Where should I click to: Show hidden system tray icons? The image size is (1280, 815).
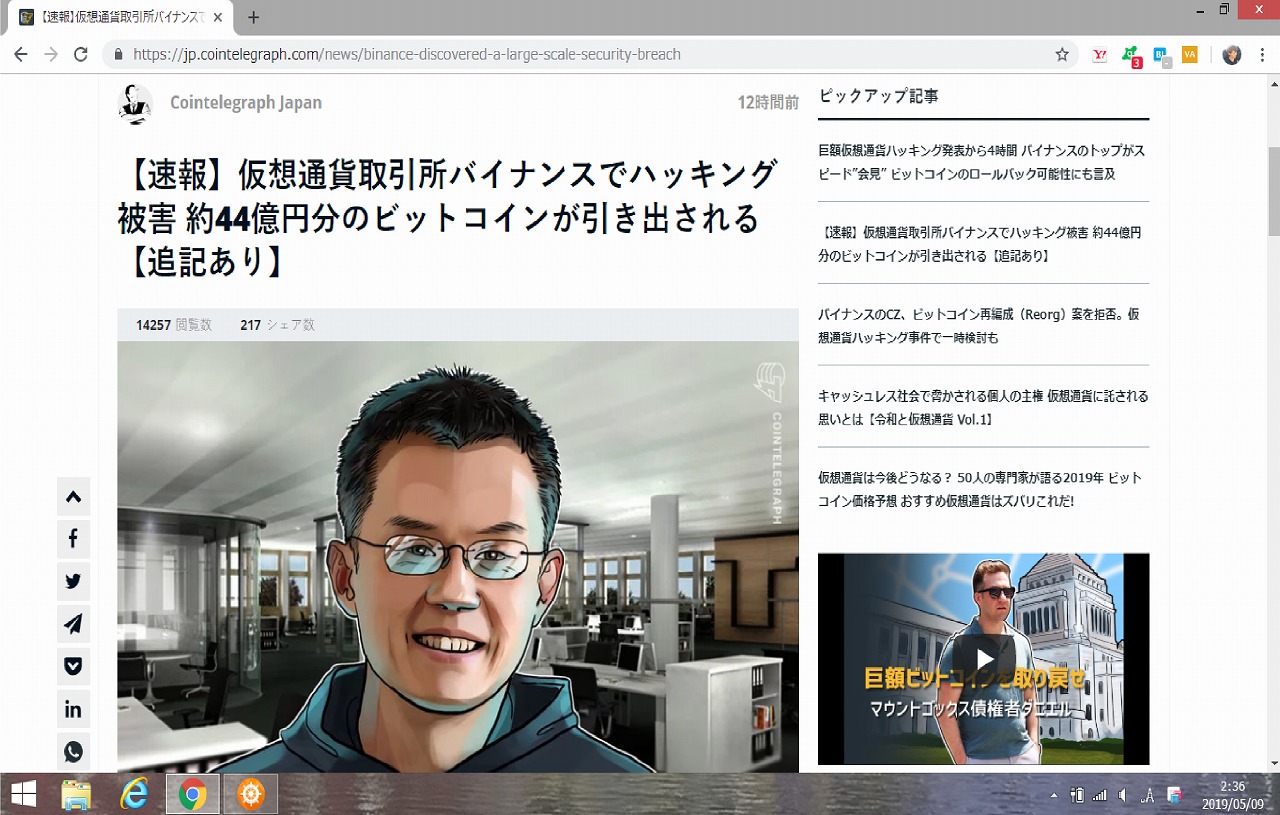coord(1053,795)
